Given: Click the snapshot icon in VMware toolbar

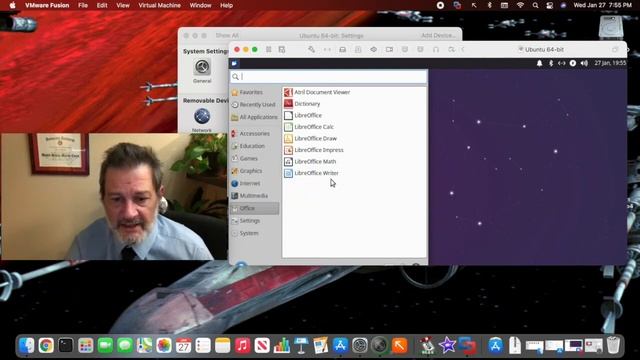Looking at the screenshot, I should point(282,49).
